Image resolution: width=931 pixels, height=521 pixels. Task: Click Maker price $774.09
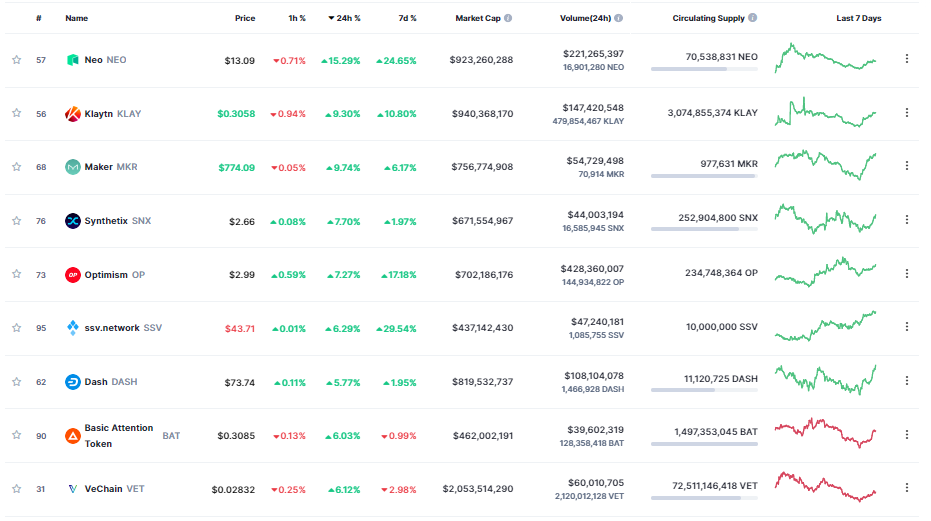coord(236,168)
